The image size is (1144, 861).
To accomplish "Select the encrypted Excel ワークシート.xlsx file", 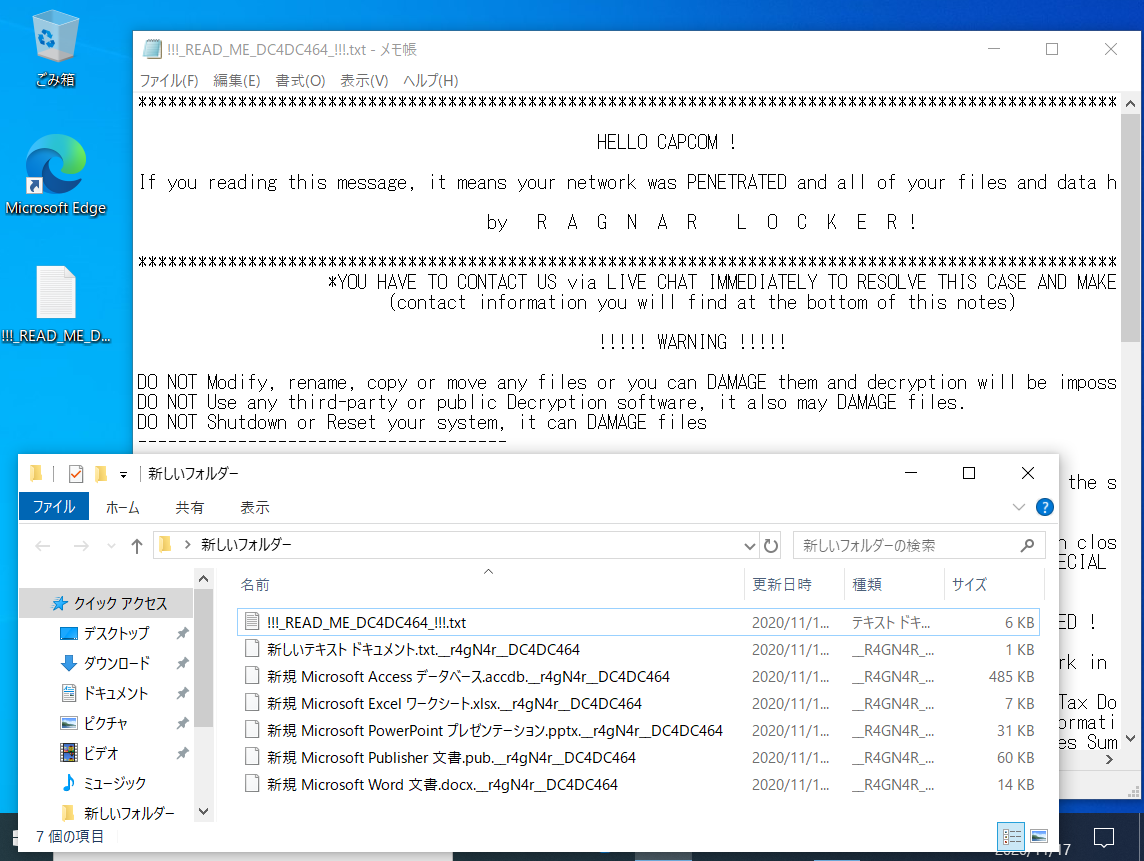I will click(454, 703).
